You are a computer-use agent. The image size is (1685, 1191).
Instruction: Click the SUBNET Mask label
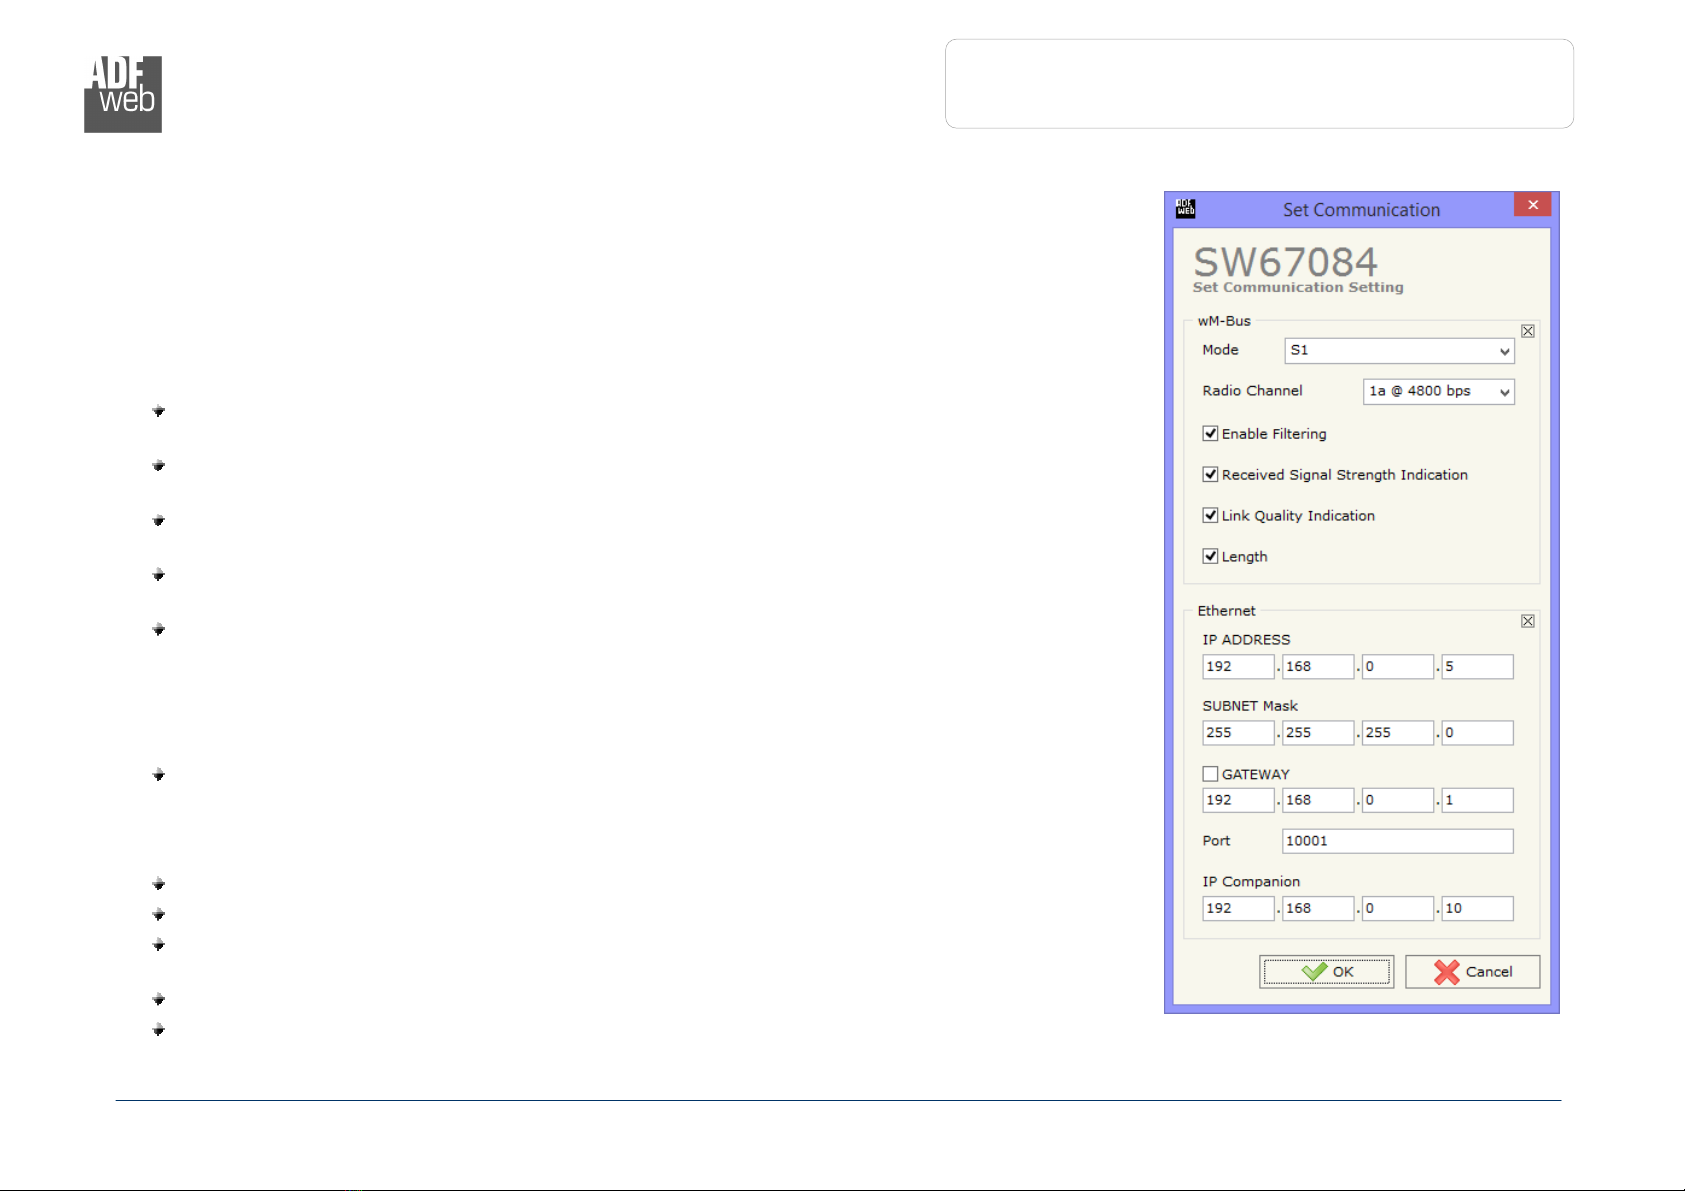1250,706
